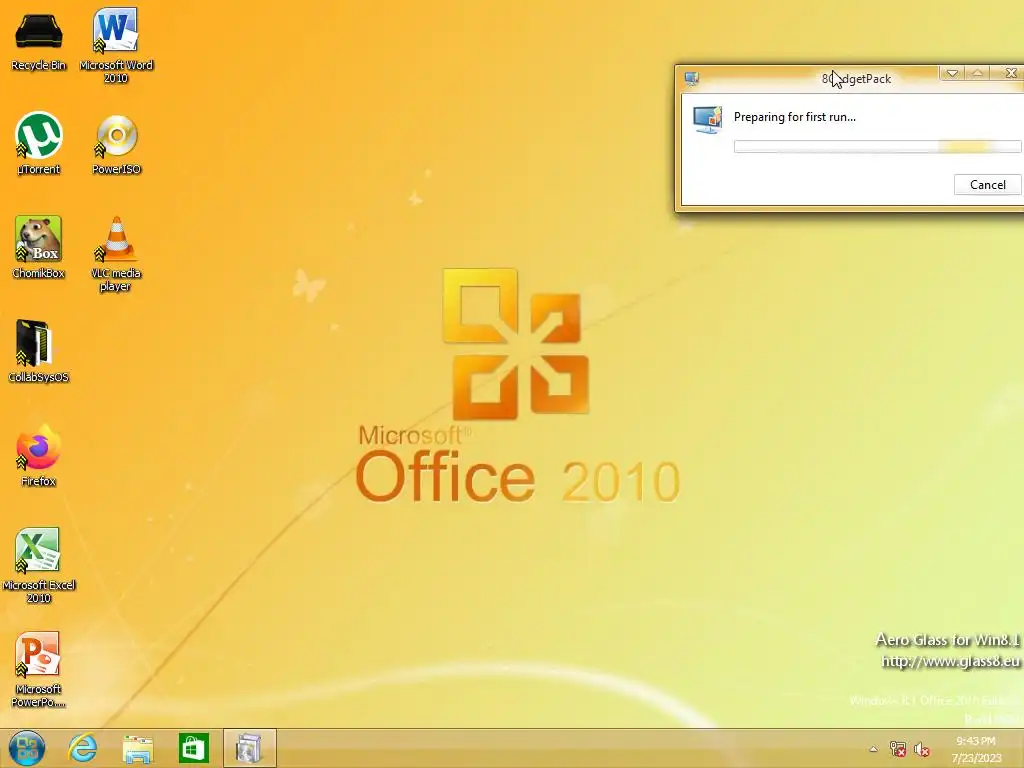Launch Internet Explorer from taskbar
The image size is (1024, 768).
(x=83, y=748)
